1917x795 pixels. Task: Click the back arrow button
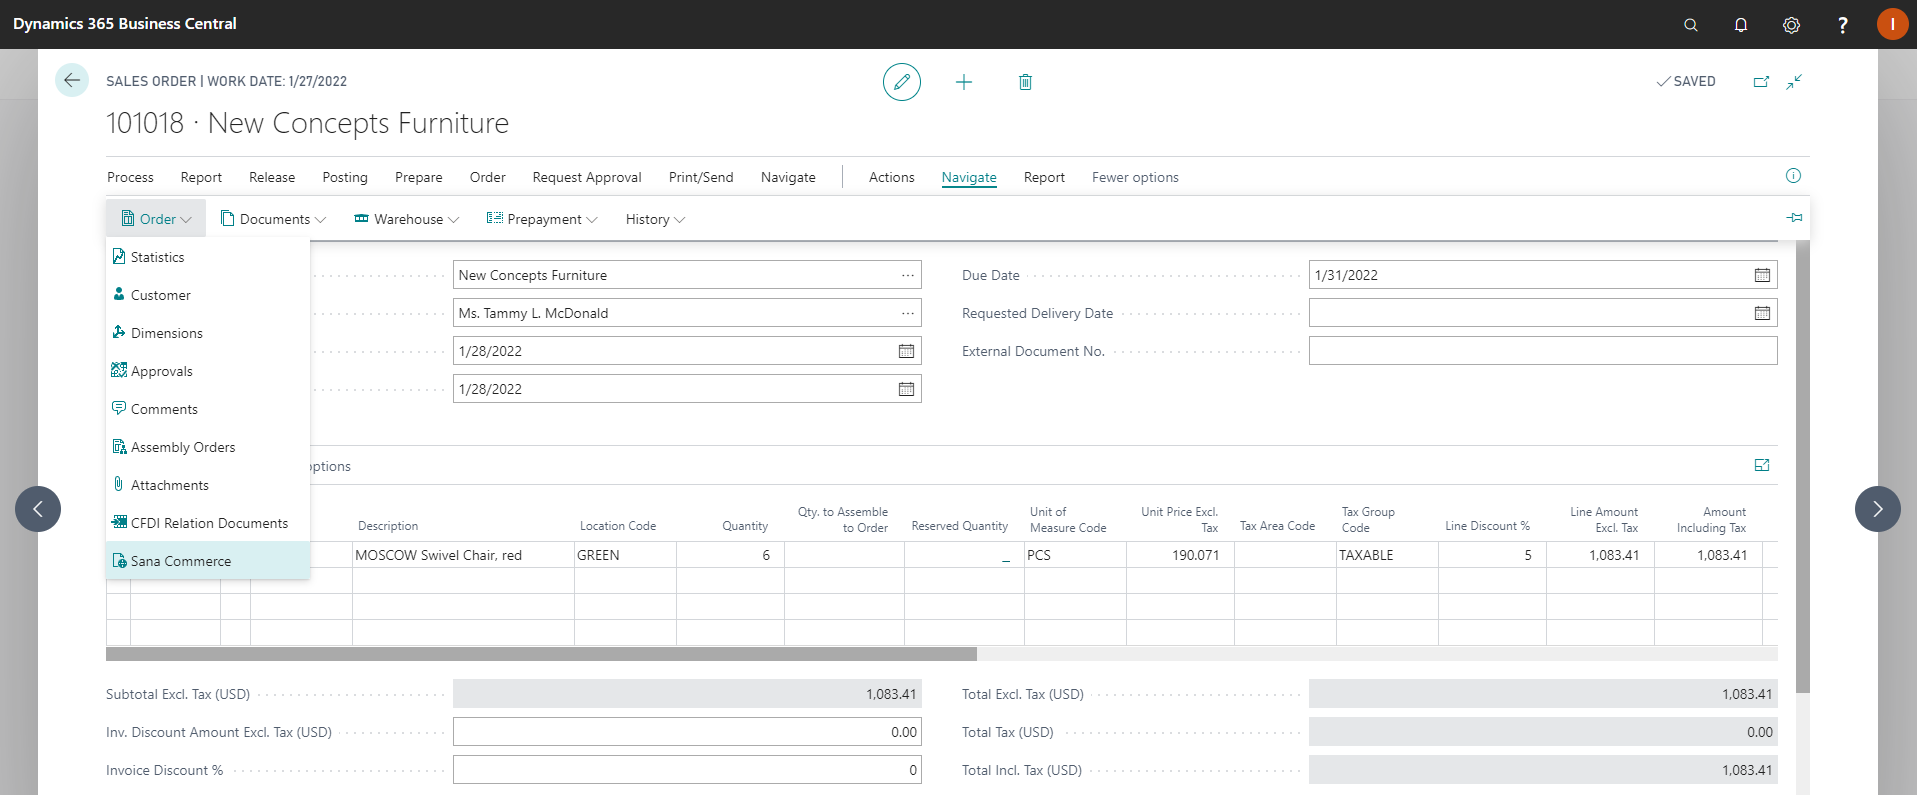point(72,80)
